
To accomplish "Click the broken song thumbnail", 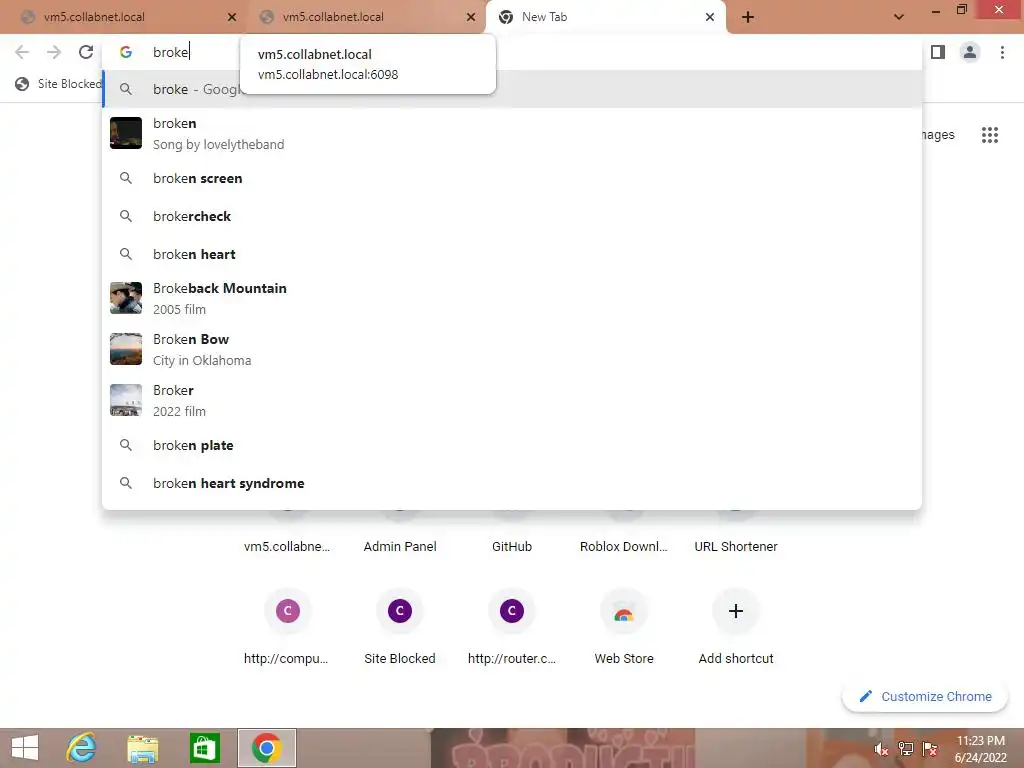I will 126,133.
